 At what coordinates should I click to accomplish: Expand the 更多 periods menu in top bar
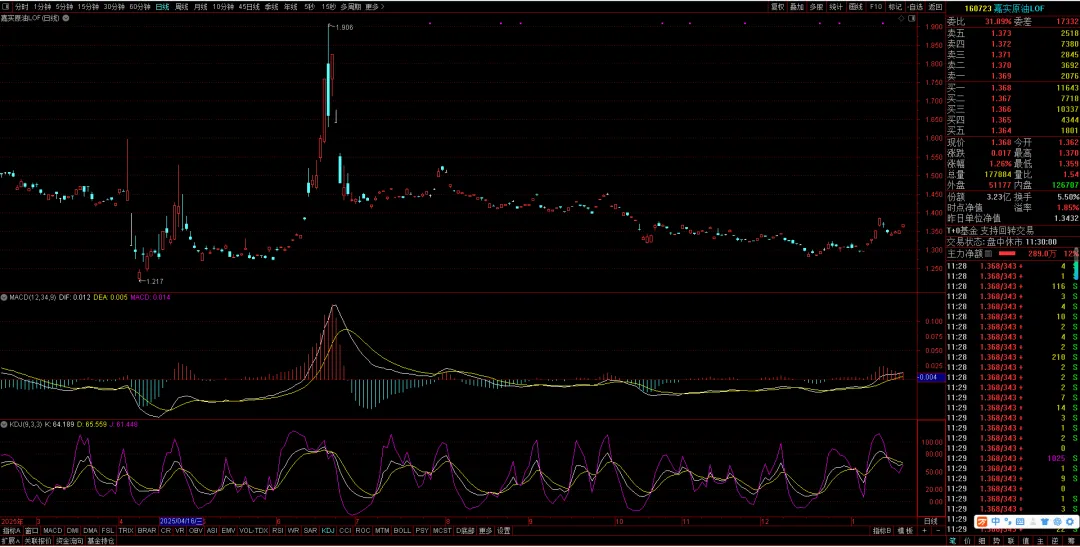pyautogui.click(x=375, y=6)
